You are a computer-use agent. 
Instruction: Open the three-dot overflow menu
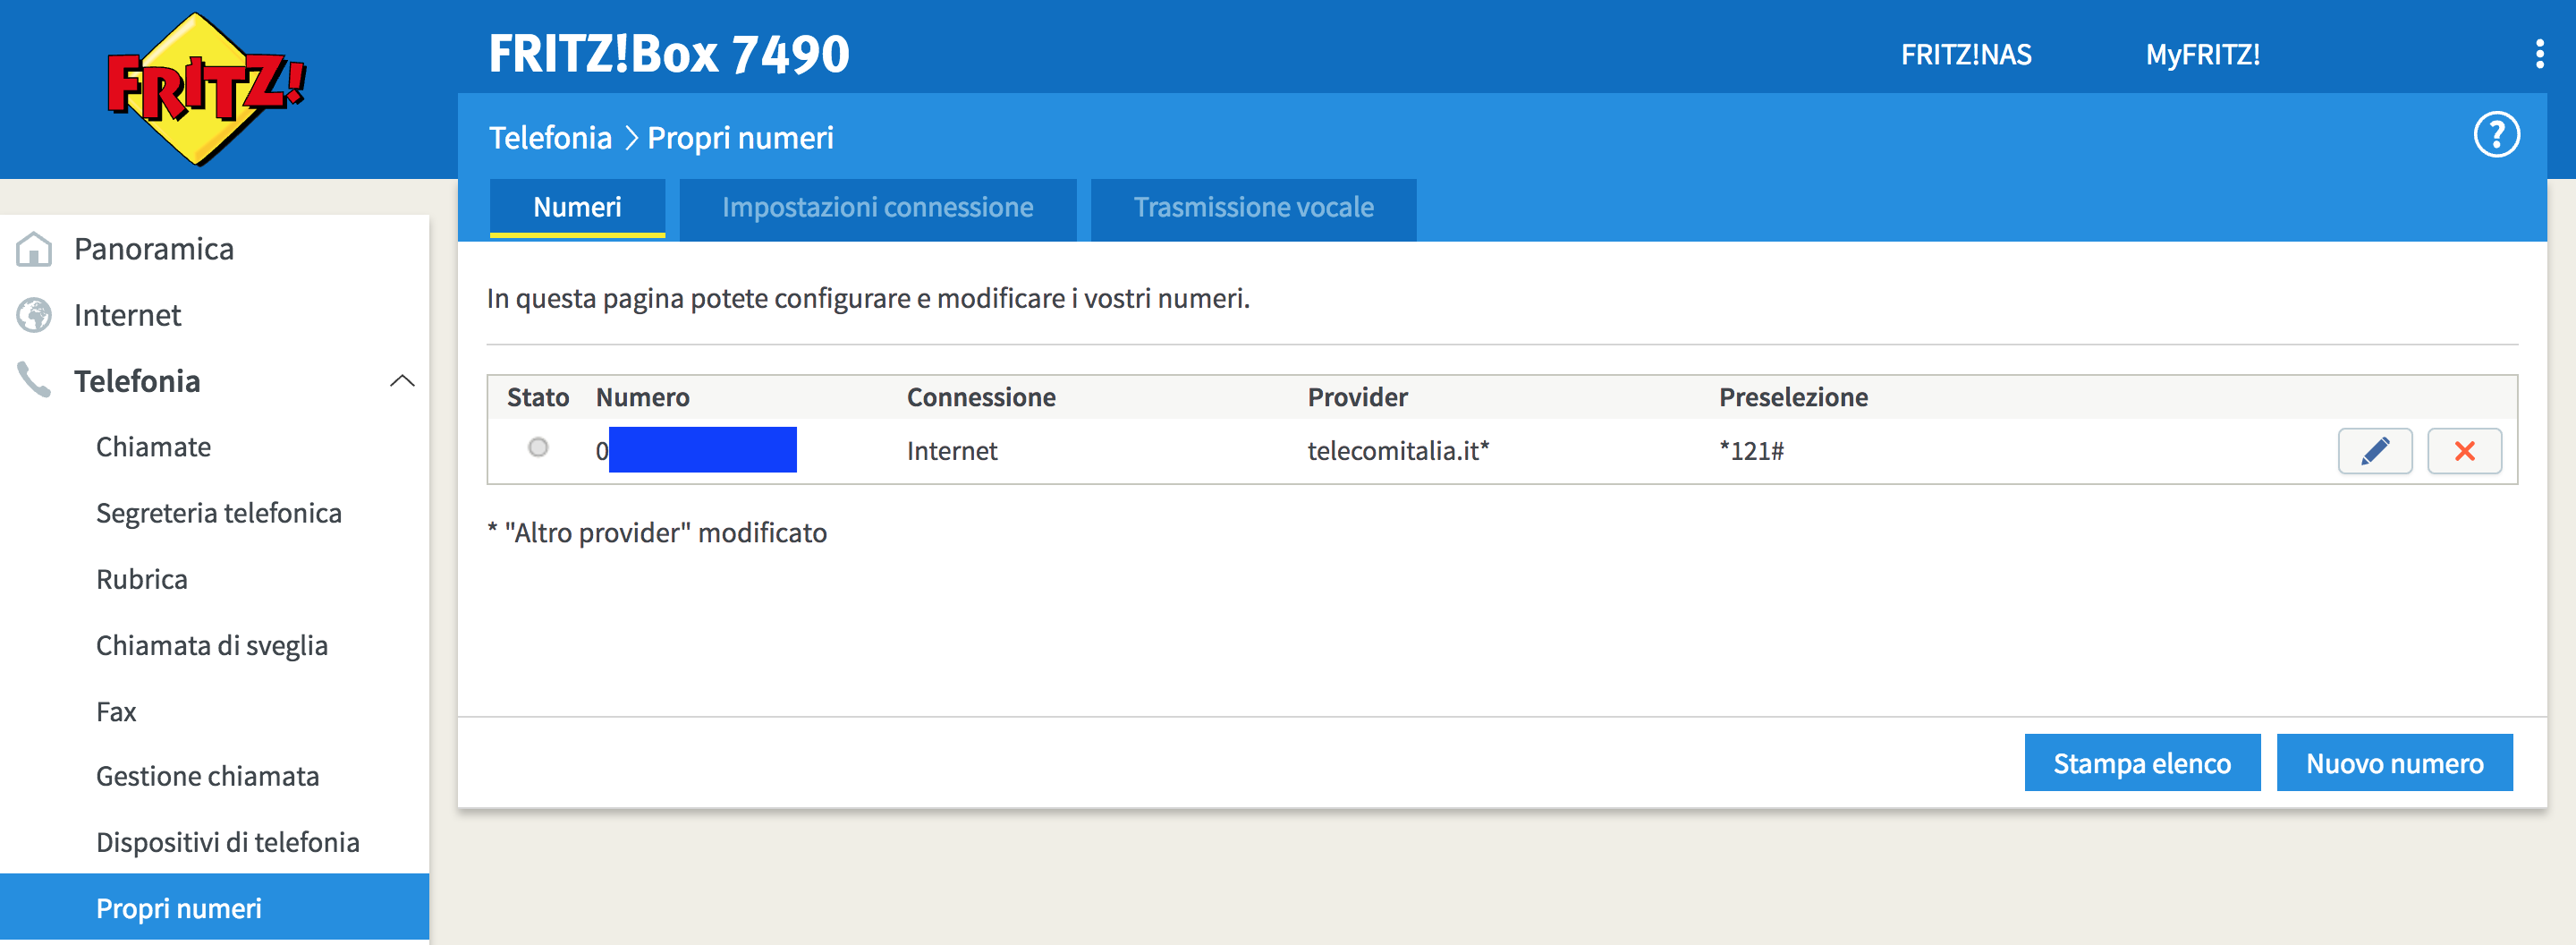tap(2539, 54)
